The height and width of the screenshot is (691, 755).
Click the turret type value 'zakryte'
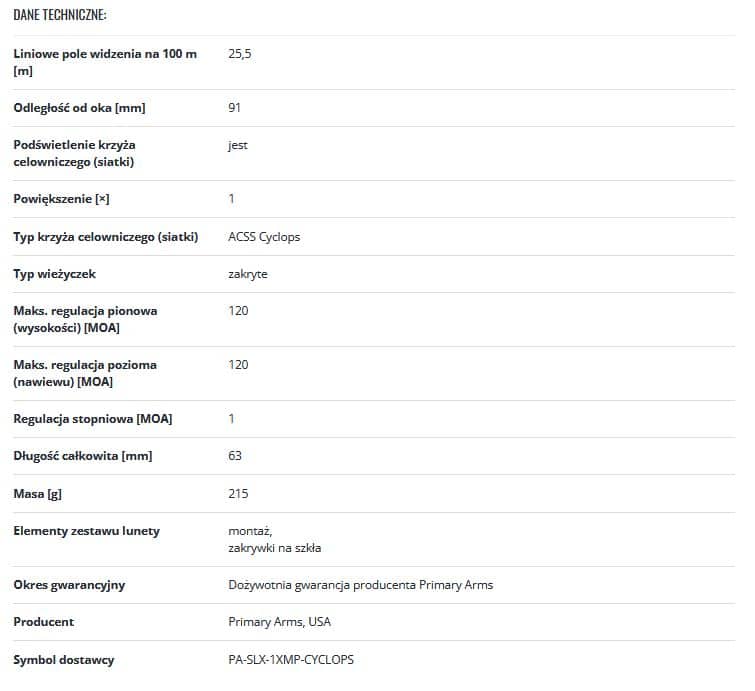[248, 274]
